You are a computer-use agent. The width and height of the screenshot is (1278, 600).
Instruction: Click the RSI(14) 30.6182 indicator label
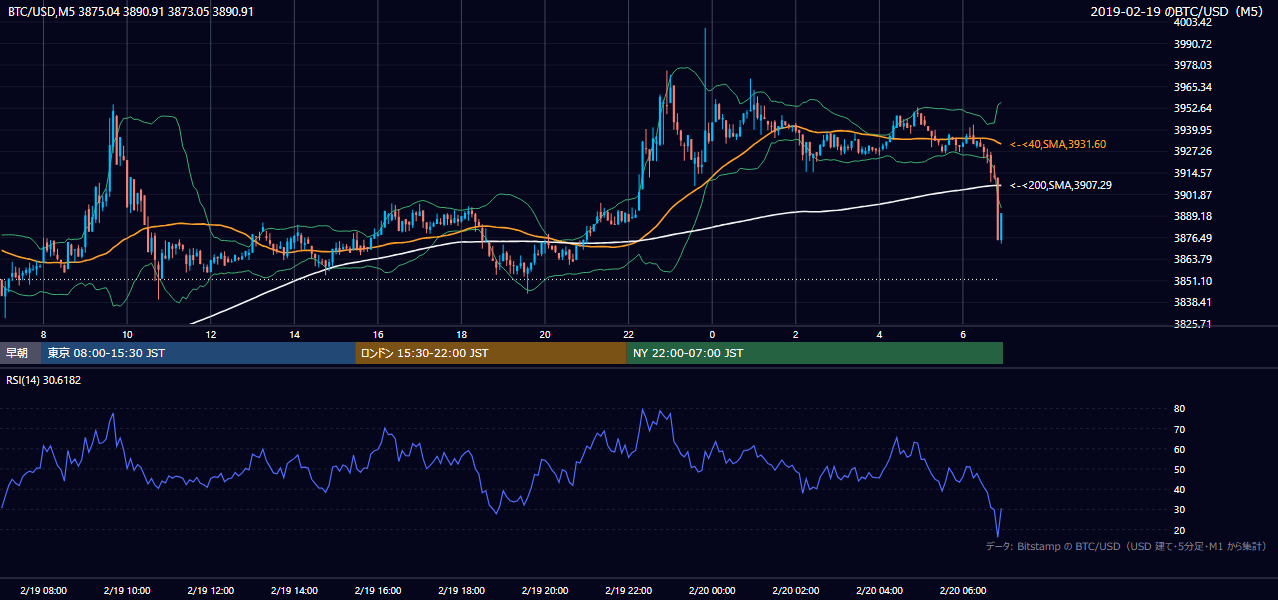tap(44, 380)
